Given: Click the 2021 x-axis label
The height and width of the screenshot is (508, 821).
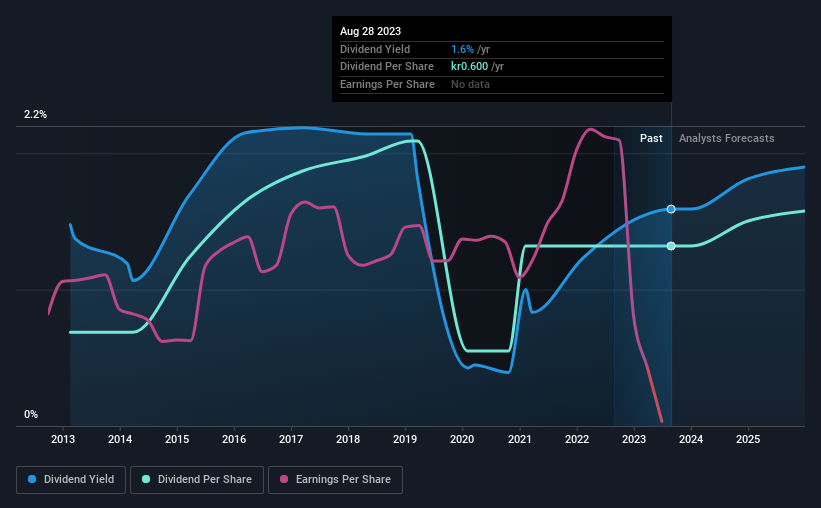Looking at the screenshot, I should pyautogui.click(x=519, y=439).
